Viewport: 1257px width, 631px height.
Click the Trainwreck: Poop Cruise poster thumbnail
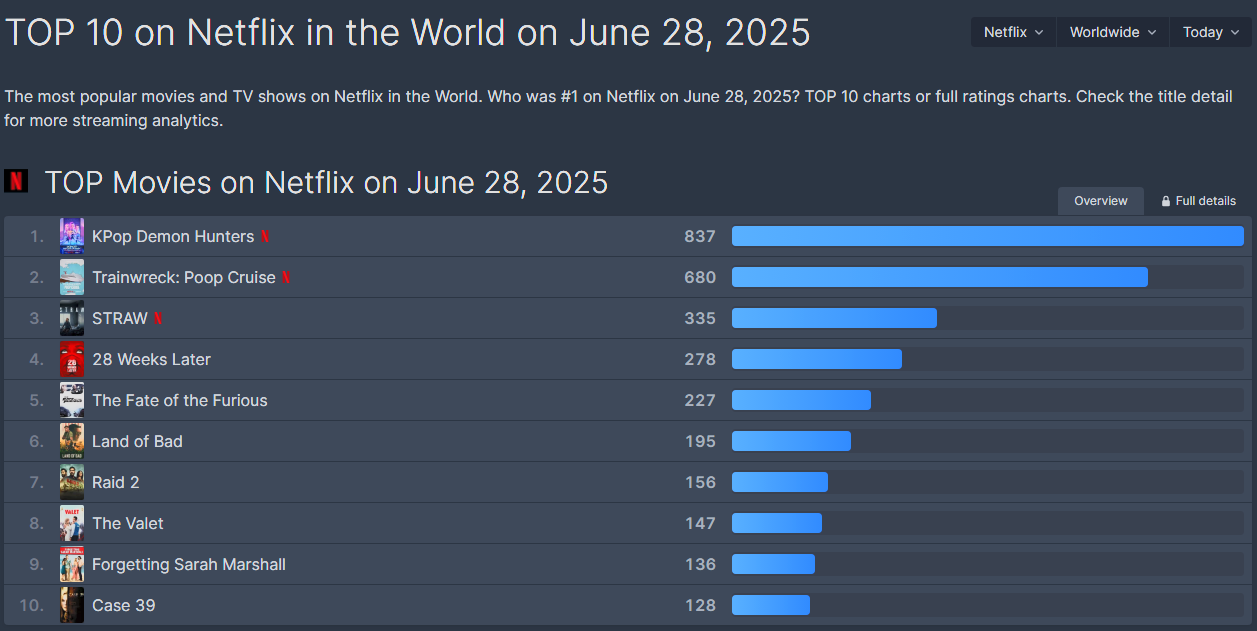72,277
